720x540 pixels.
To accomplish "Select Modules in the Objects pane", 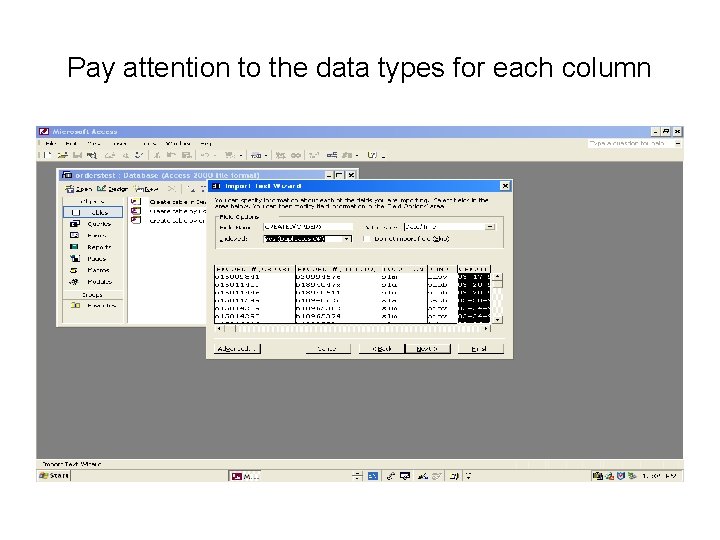I will tap(93, 282).
